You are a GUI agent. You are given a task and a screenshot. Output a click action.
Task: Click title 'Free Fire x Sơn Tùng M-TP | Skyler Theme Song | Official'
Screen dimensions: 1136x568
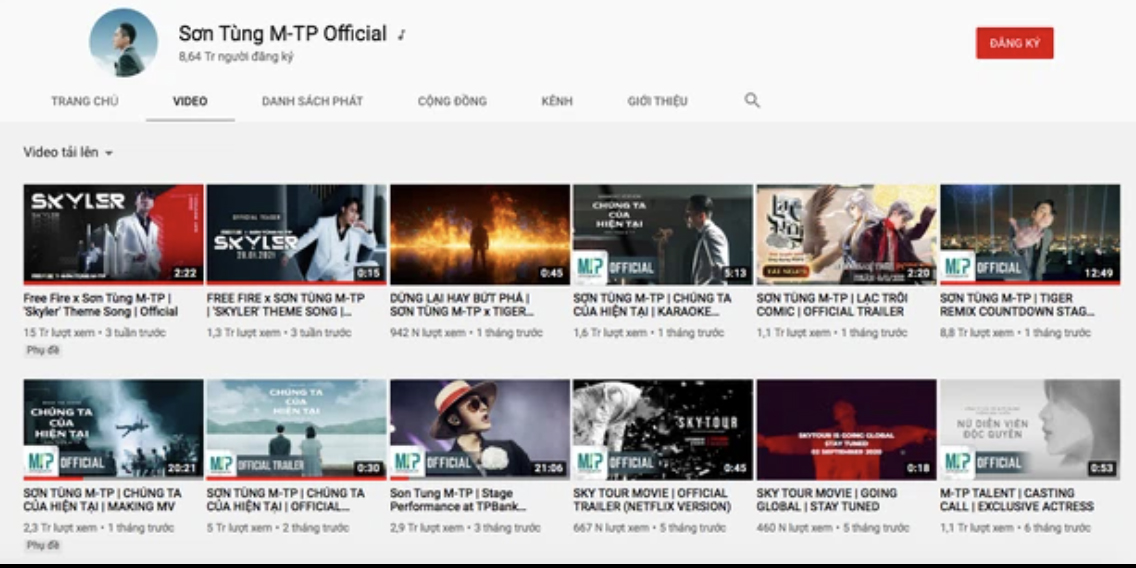[x=101, y=305]
